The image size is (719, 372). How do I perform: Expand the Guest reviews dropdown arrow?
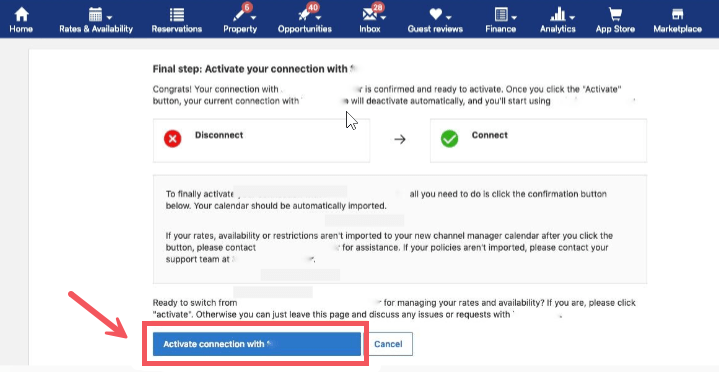(448, 17)
